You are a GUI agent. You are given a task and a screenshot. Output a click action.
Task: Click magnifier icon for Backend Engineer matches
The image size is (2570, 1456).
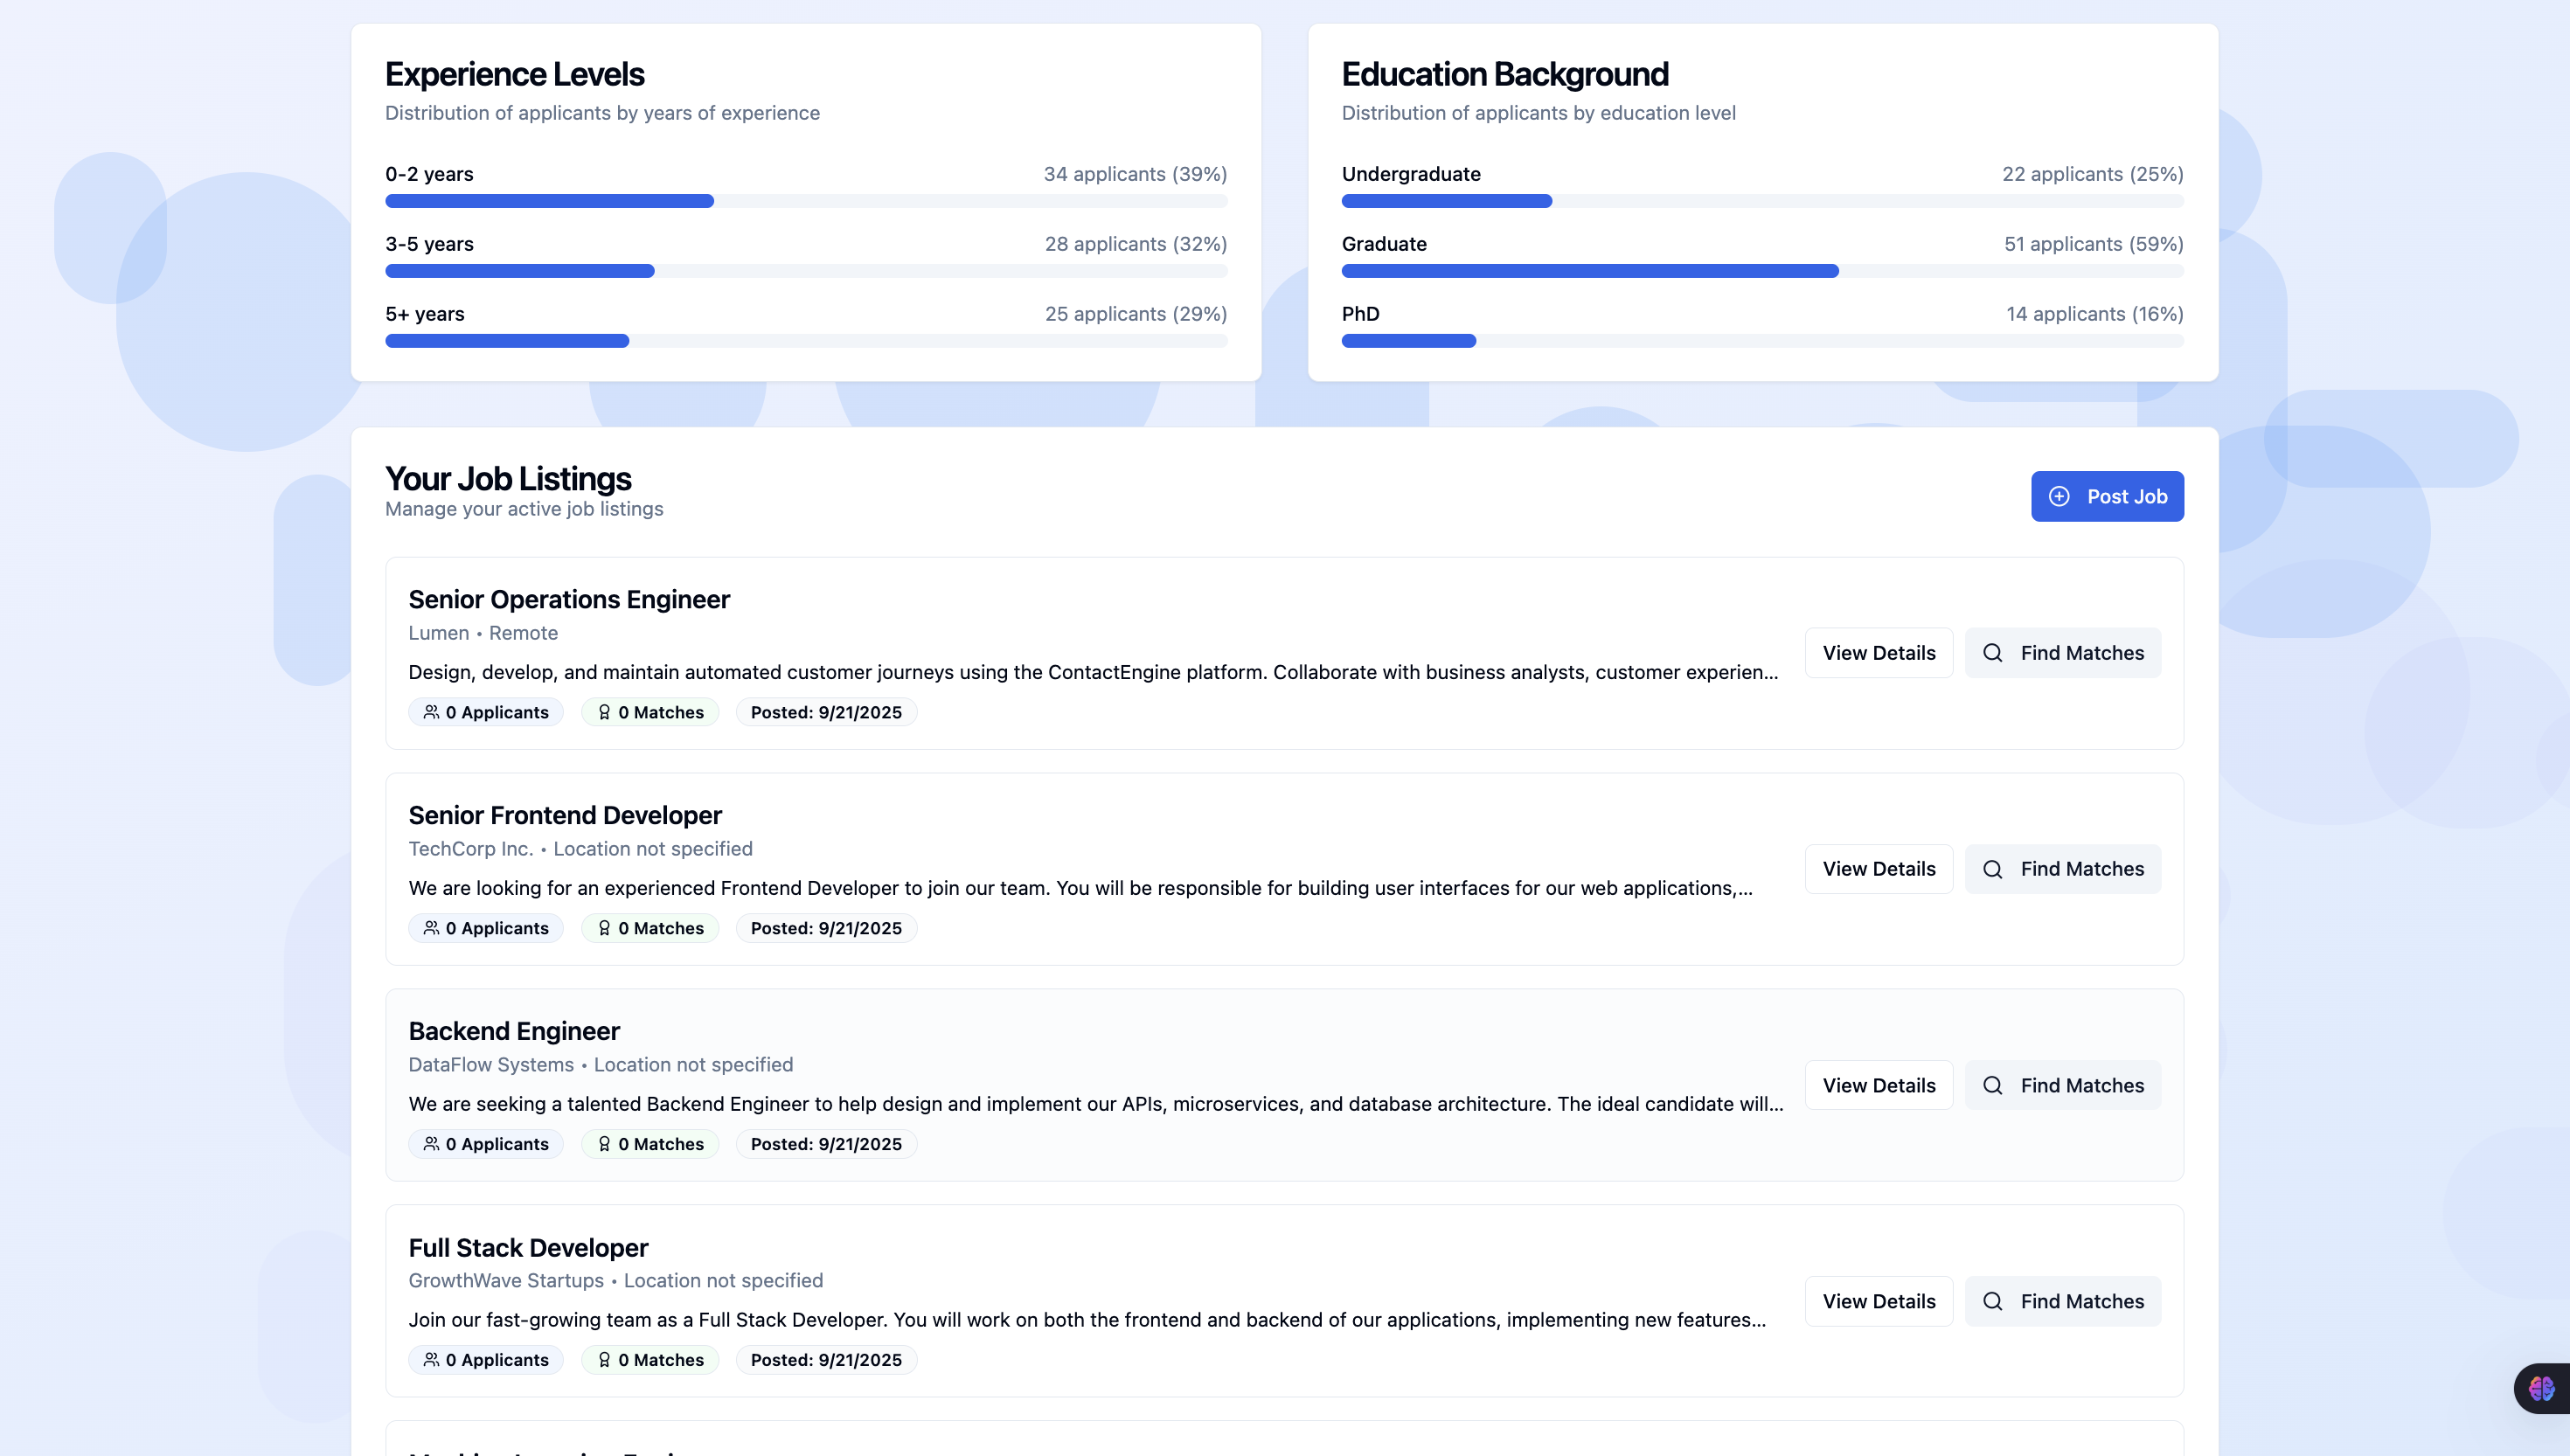point(1992,1085)
